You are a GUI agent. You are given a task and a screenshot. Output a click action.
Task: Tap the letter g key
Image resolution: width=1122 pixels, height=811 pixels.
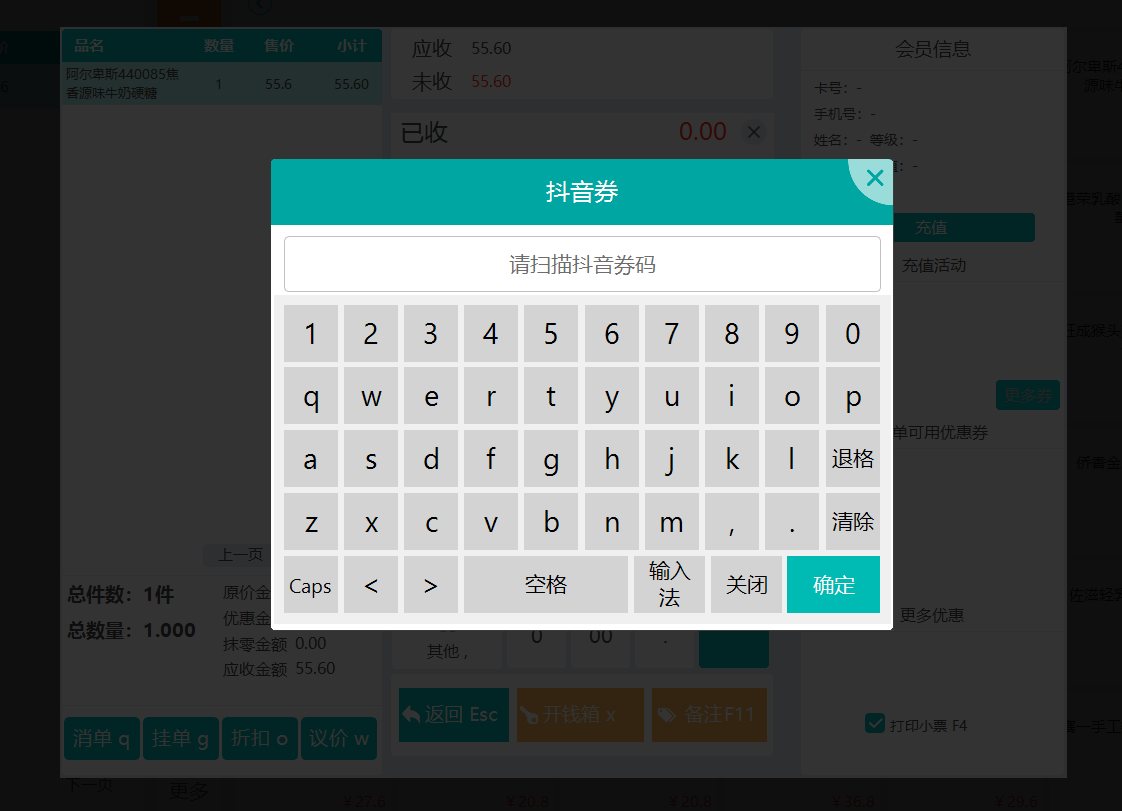coord(551,459)
